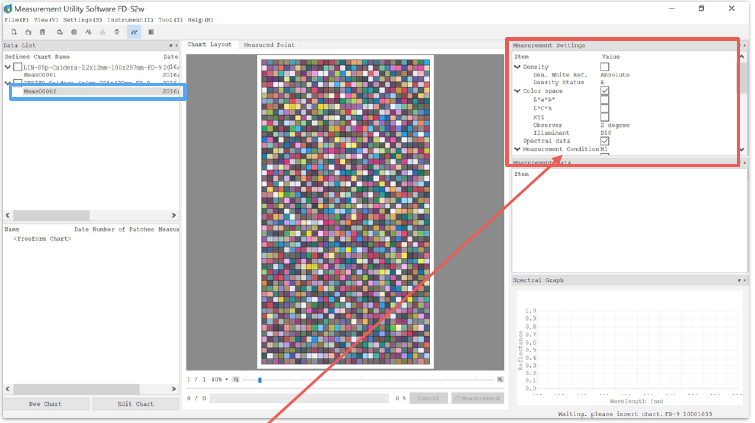Click the color patch chart preview
This screenshot has height=423, width=755.
click(345, 212)
